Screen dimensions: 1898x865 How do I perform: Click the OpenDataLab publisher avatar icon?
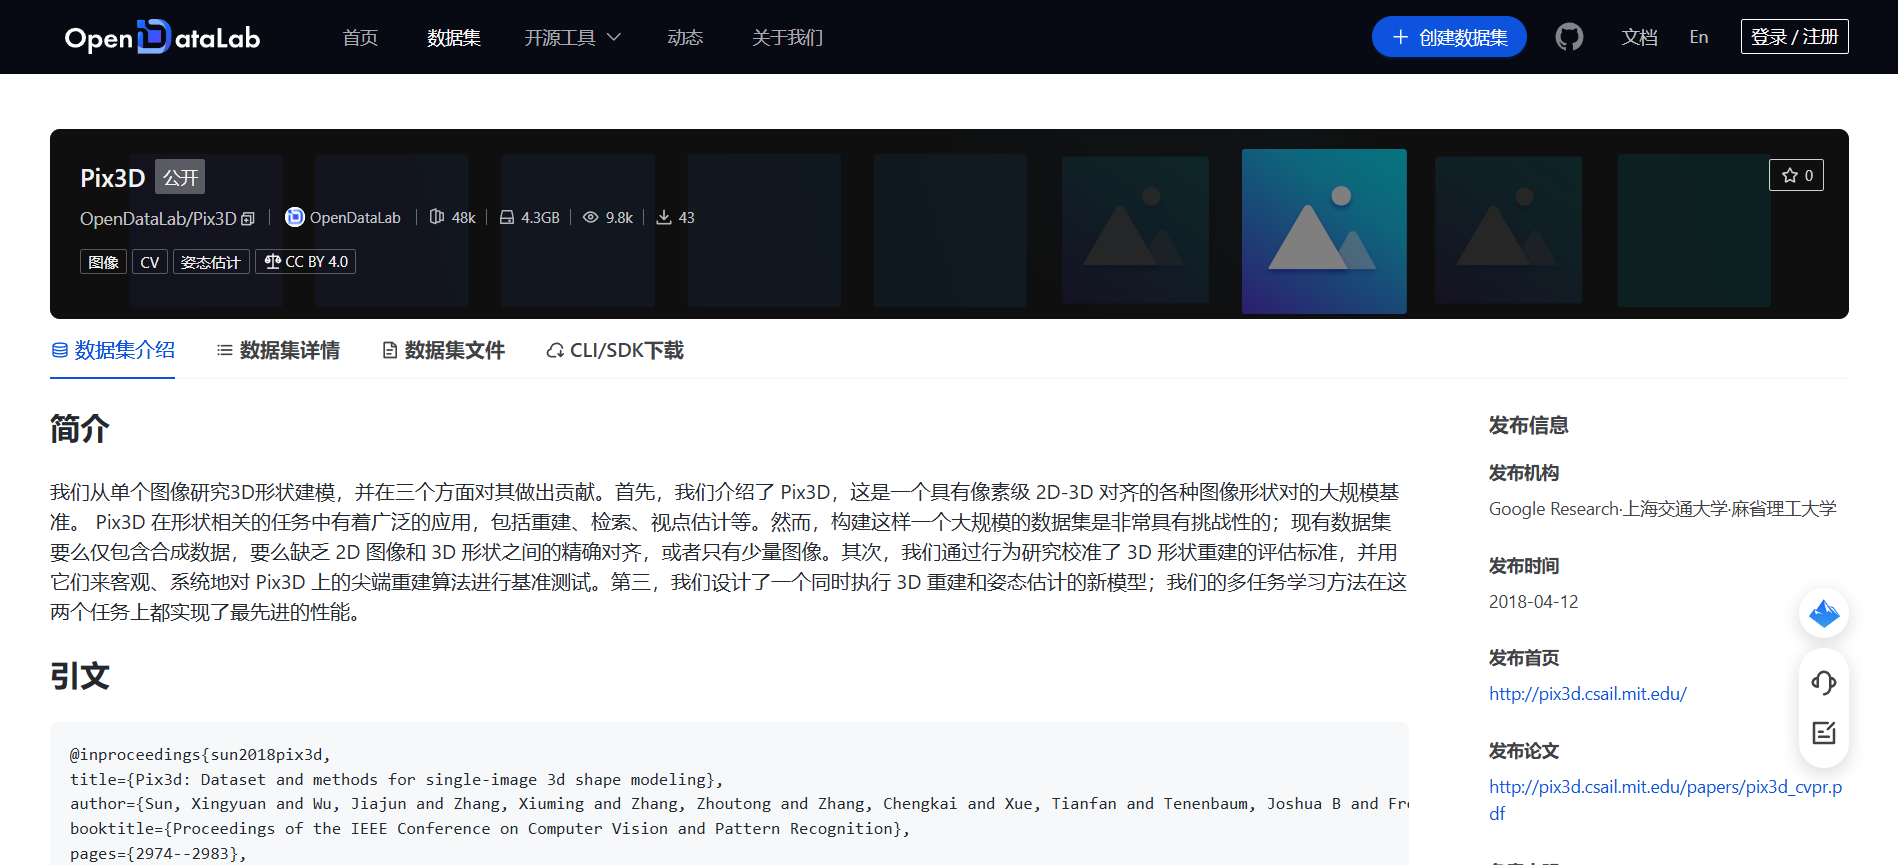295,217
